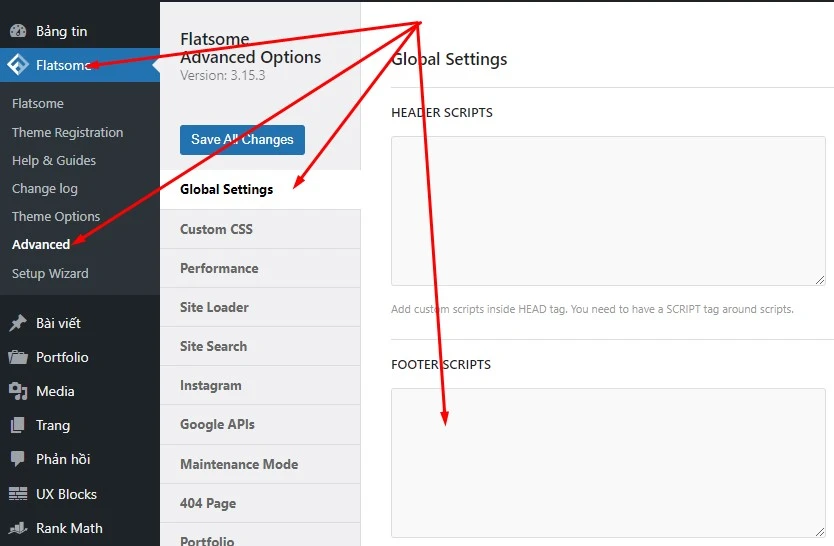Open the Custom CSS settings tab
The image size is (834, 546).
[216, 229]
